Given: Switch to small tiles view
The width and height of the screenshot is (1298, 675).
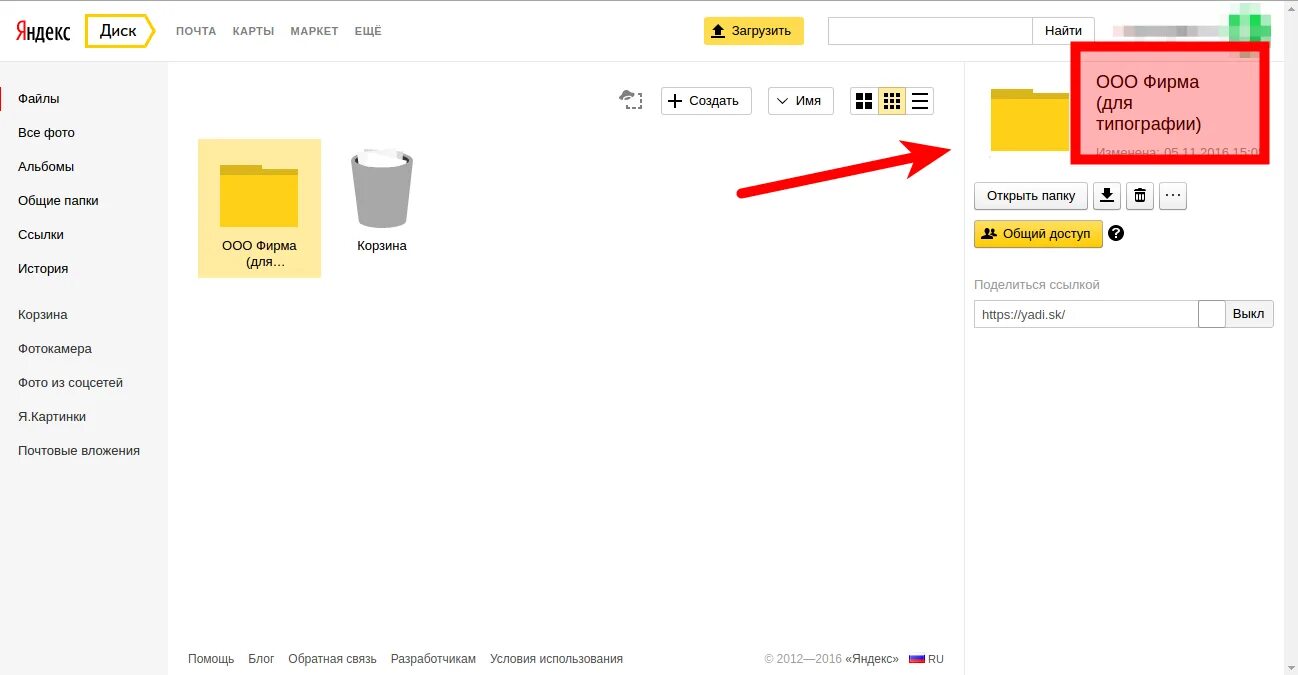Looking at the screenshot, I should coord(892,101).
